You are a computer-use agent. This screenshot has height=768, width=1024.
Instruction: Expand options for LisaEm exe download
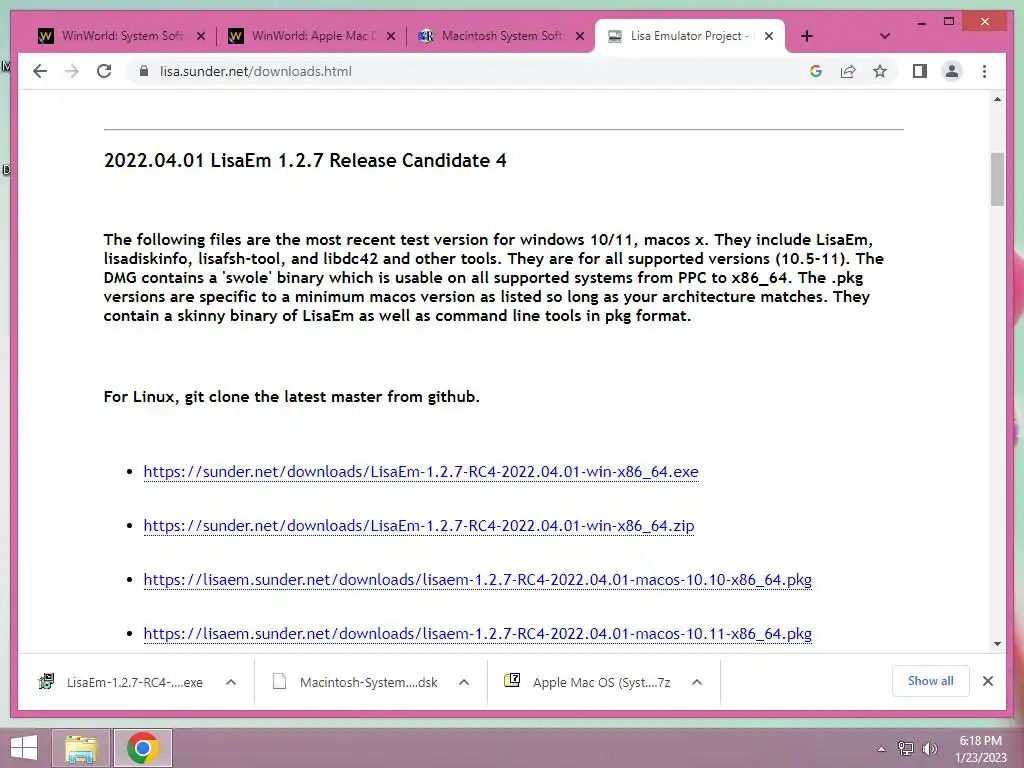[x=231, y=682]
